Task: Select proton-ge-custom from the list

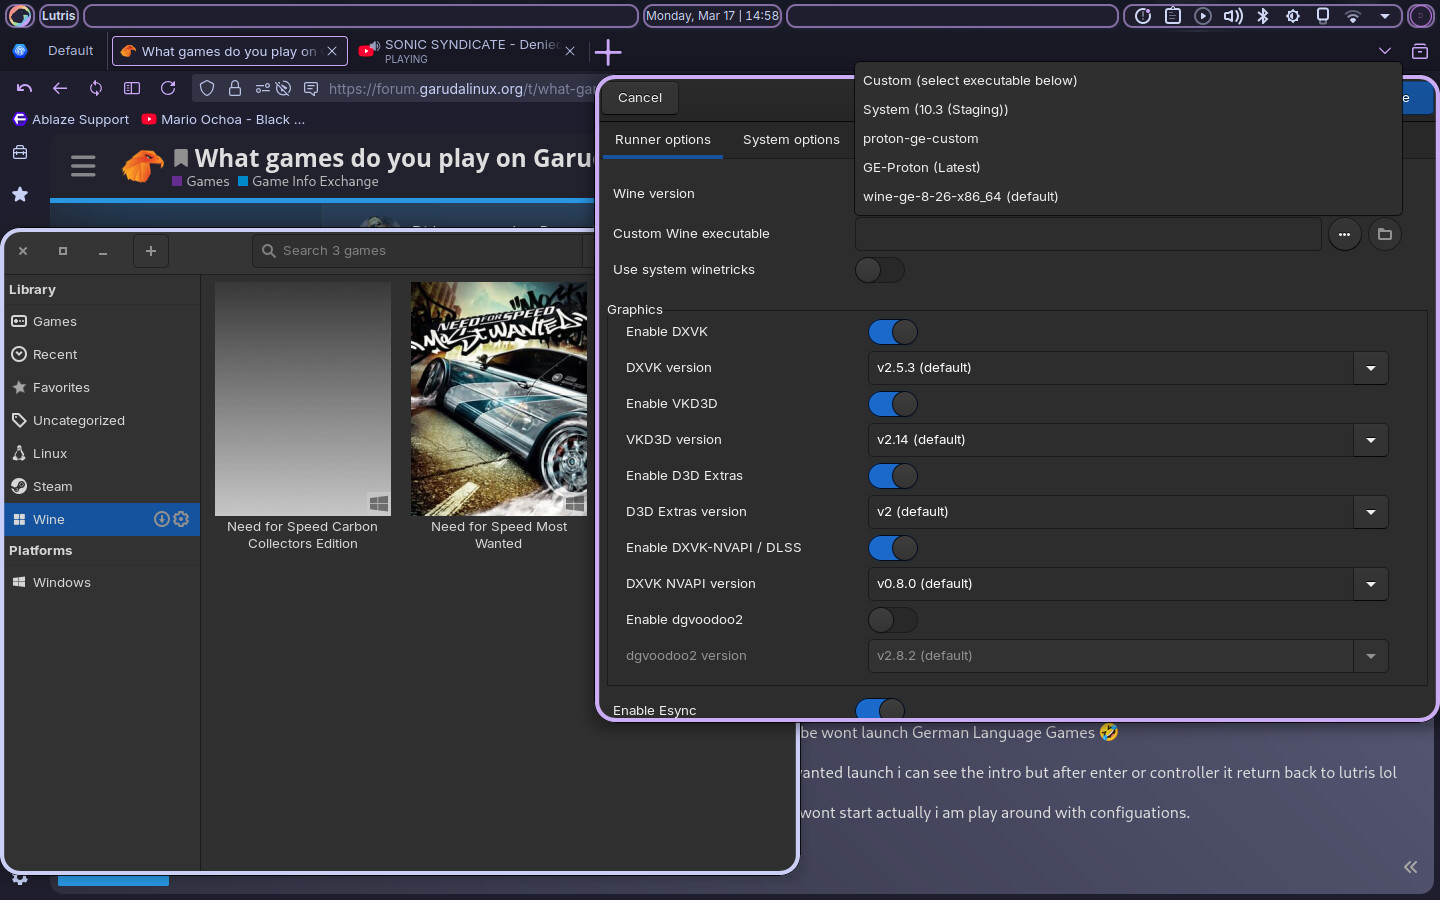Action: [x=1129, y=139]
